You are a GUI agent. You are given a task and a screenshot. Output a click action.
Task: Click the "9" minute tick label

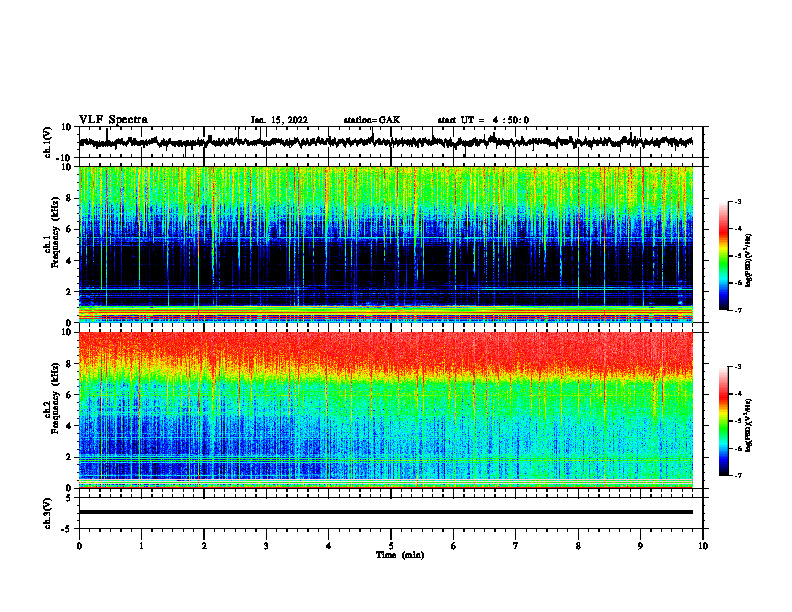tap(640, 546)
